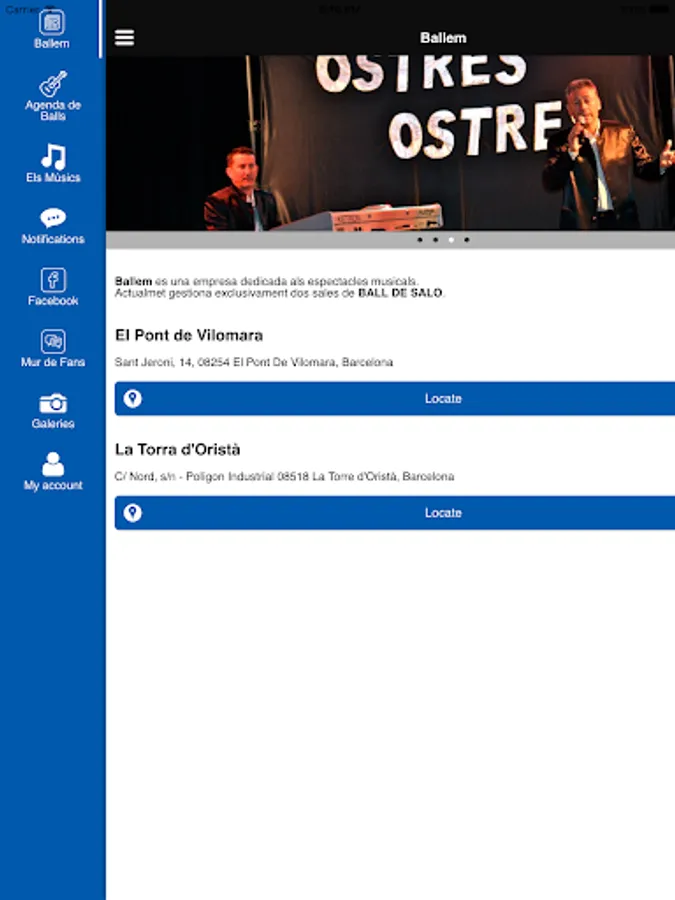Viewport: 675px width, 900px height.
Task: Open Agenda de Balls guitar icon
Action: coord(53,84)
